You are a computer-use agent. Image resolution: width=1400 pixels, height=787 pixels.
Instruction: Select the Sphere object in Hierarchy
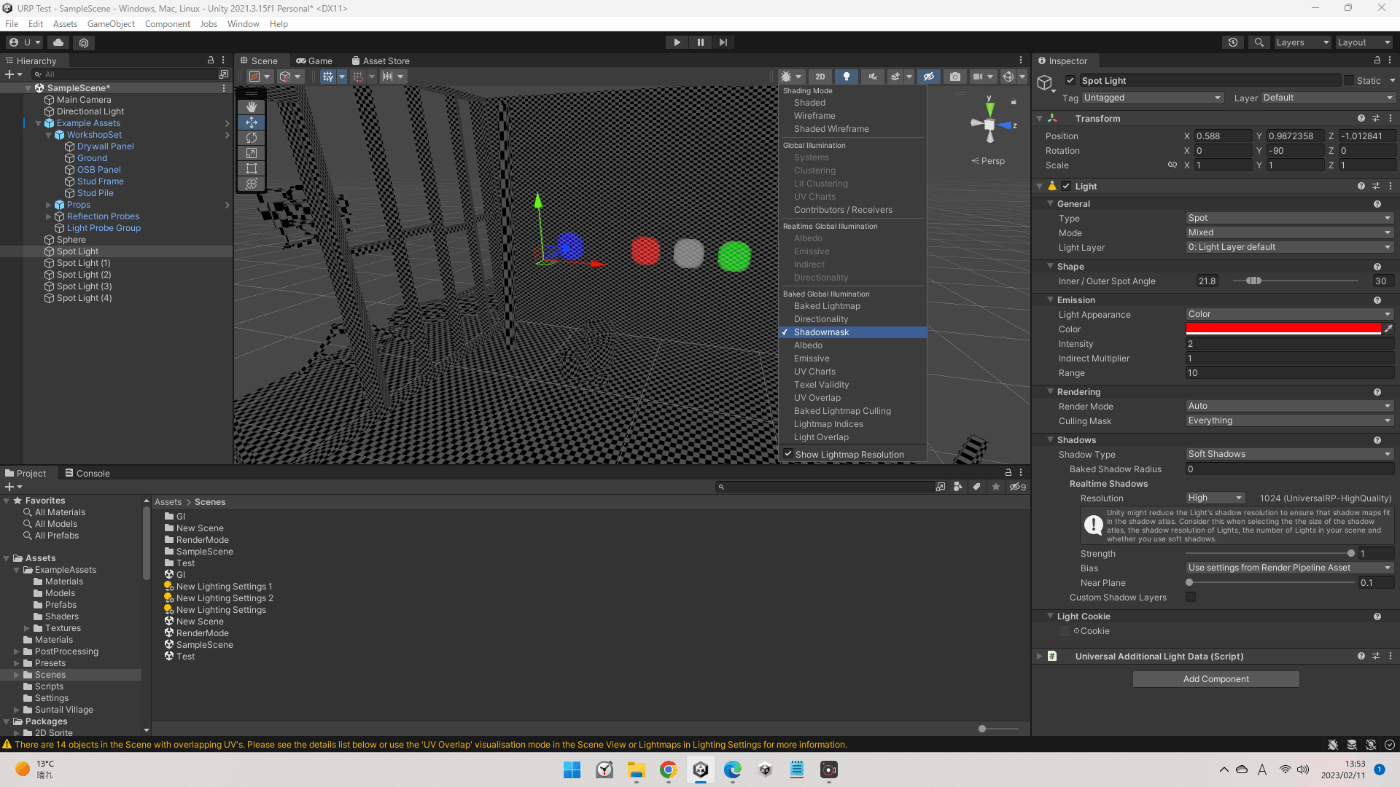point(71,240)
